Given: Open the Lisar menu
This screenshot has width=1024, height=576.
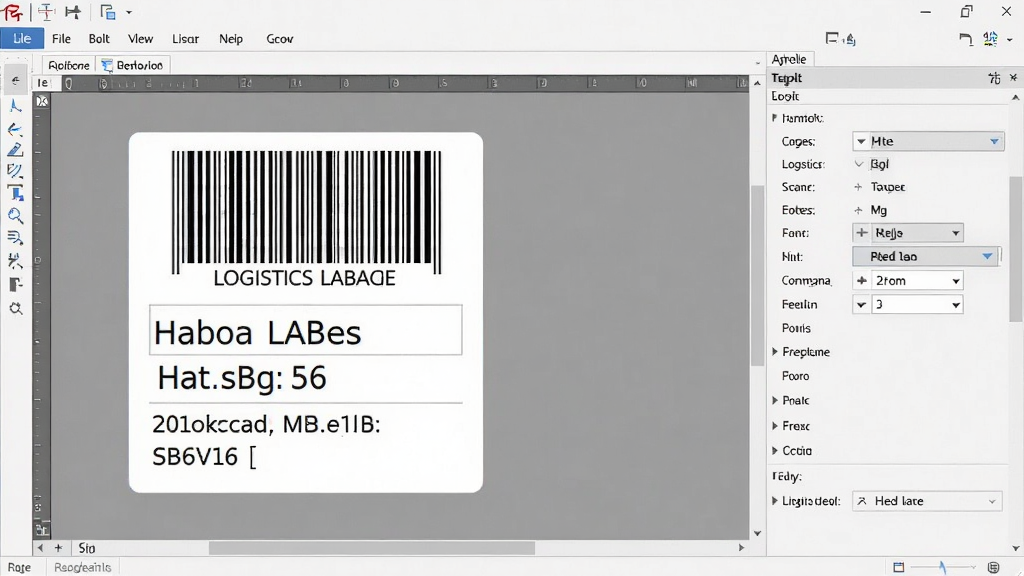Looking at the screenshot, I should point(185,39).
